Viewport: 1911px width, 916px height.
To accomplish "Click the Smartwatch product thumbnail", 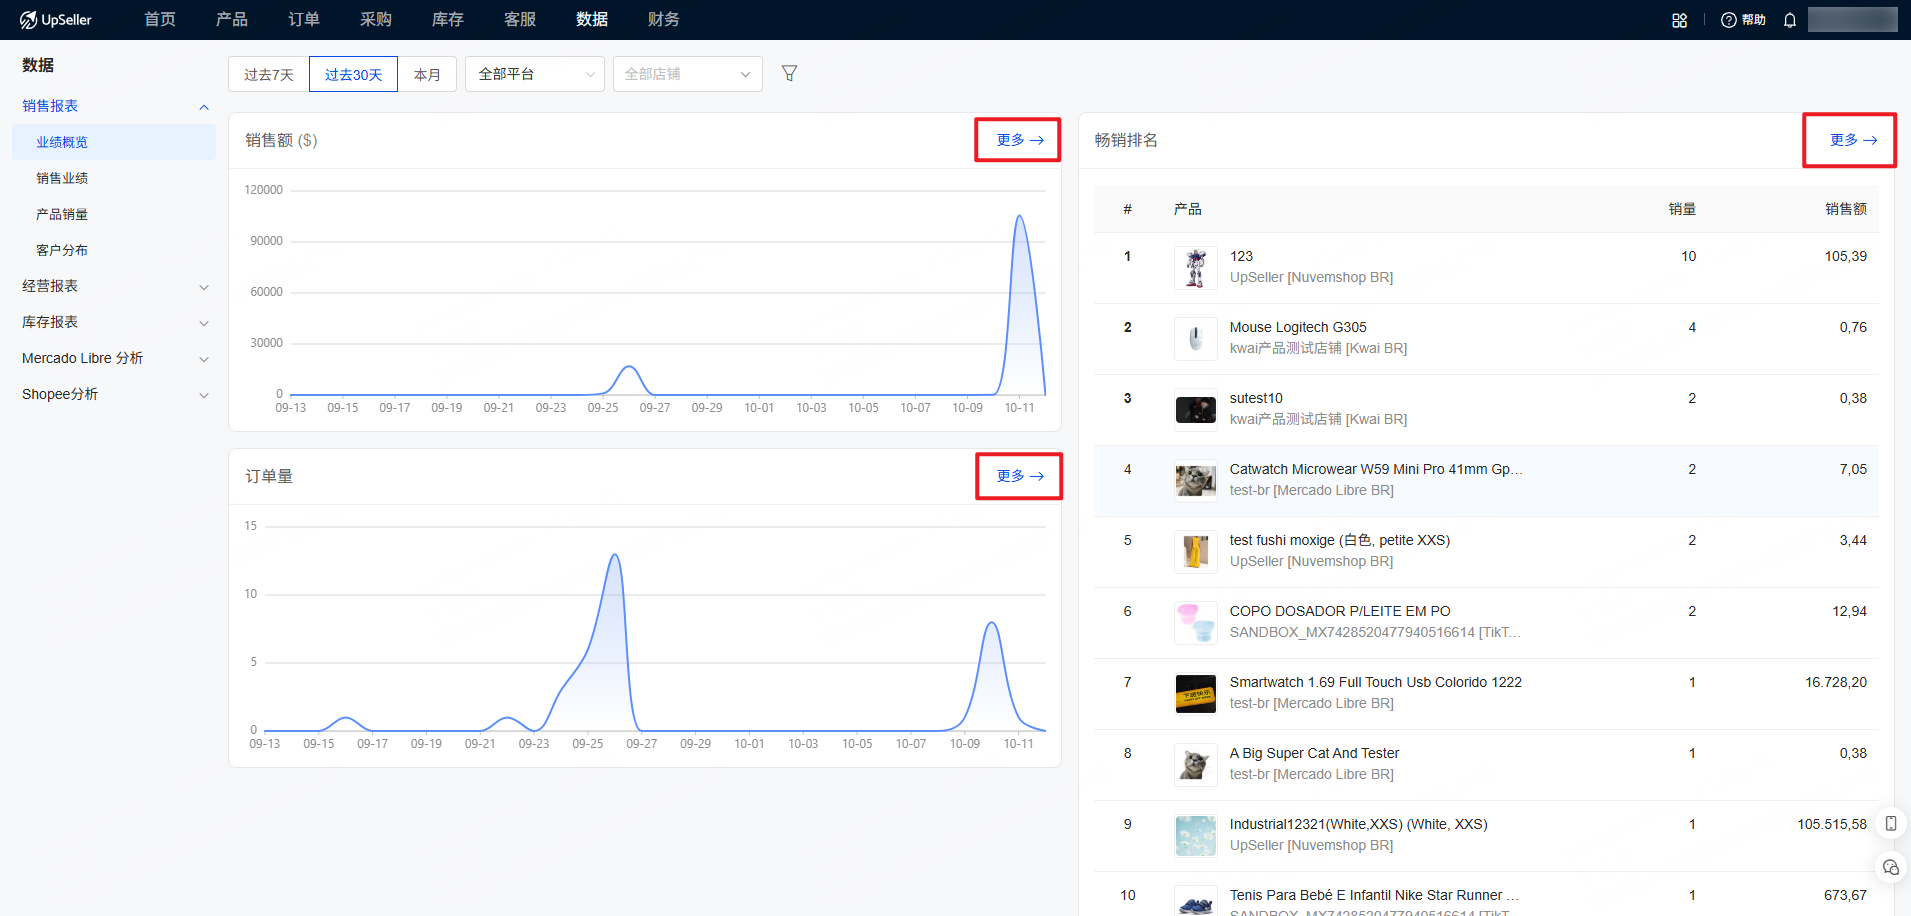I will click(x=1195, y=694).
